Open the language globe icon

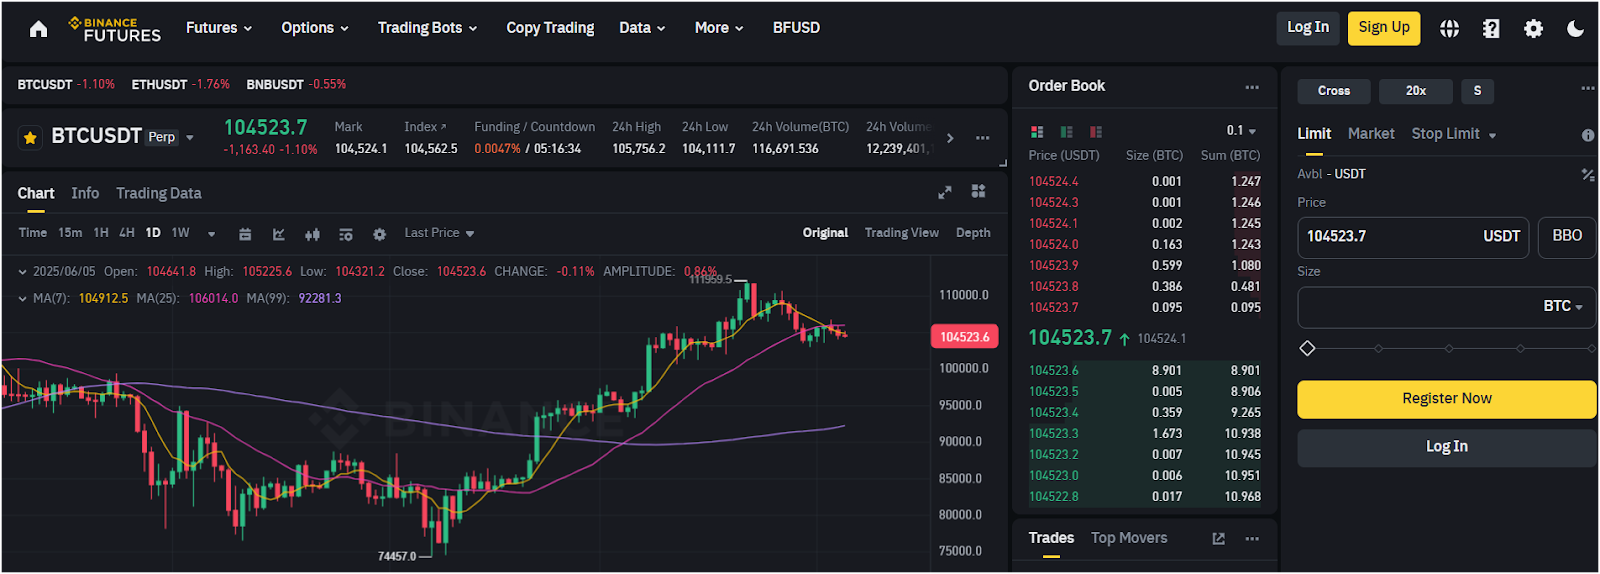[1449, 29]
